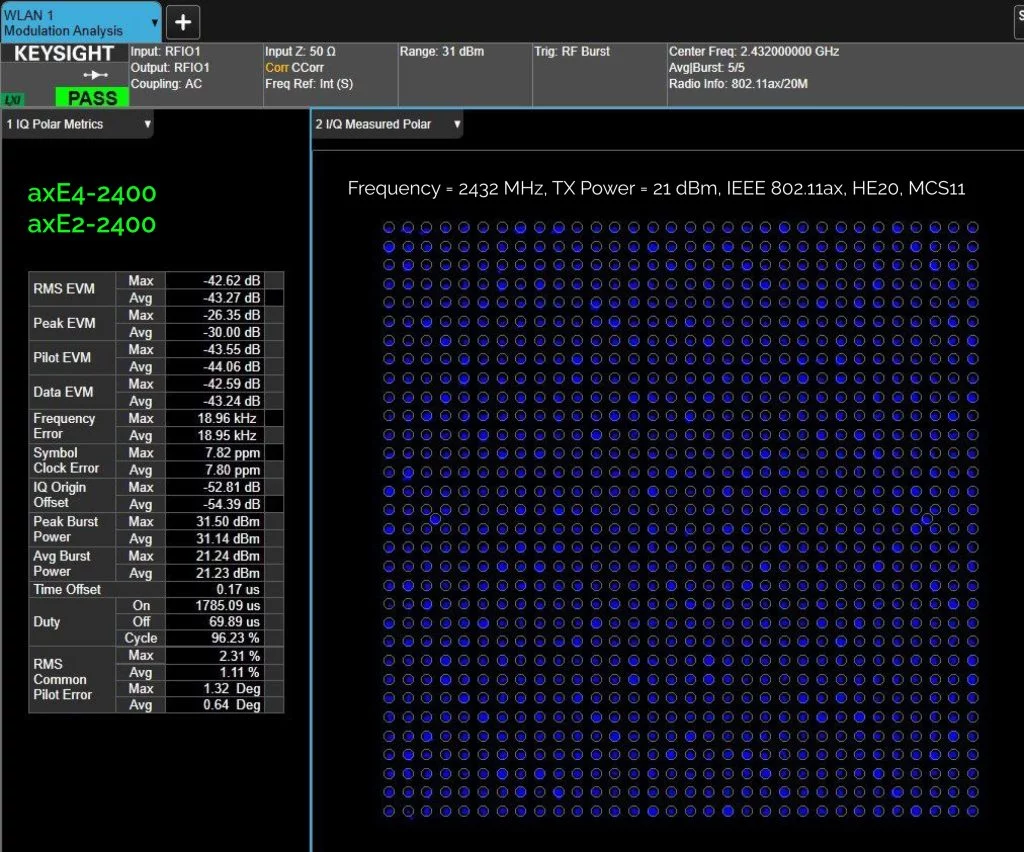Click Peak EVM Avg value -30.00 dB
The height and width of the screenshot is (852, 1024).
tap(214, 332)
